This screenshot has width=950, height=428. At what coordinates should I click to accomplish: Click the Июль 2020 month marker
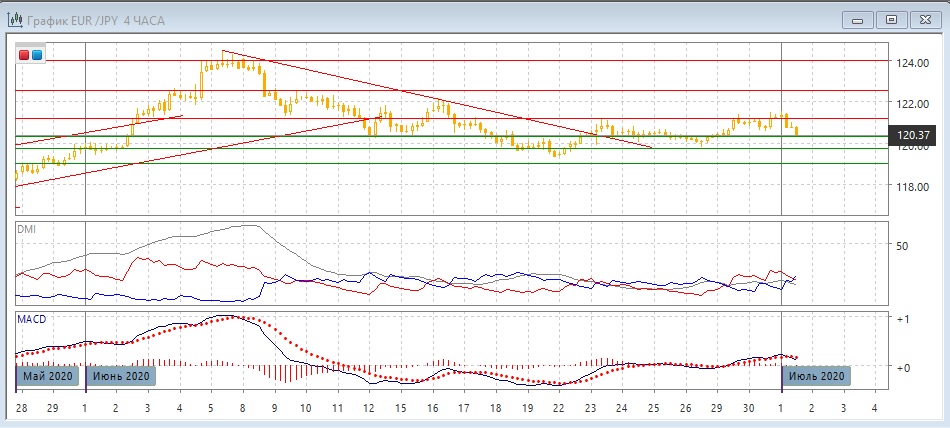point(816,376)
